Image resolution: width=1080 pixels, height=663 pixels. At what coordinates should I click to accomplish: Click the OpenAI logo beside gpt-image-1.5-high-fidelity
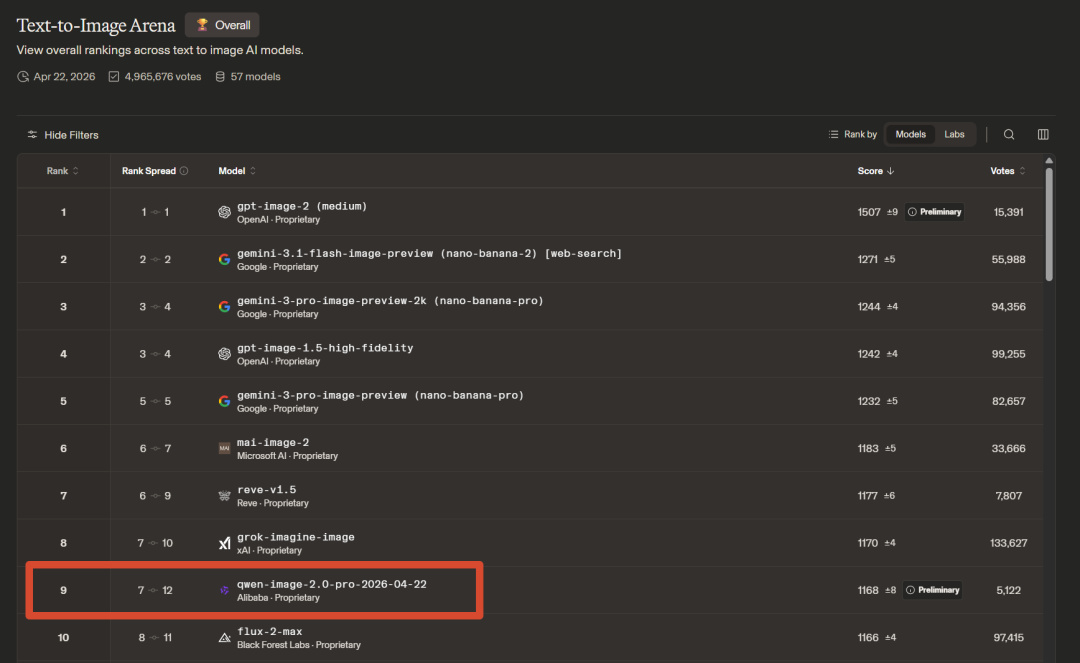[x=225, y=354]
